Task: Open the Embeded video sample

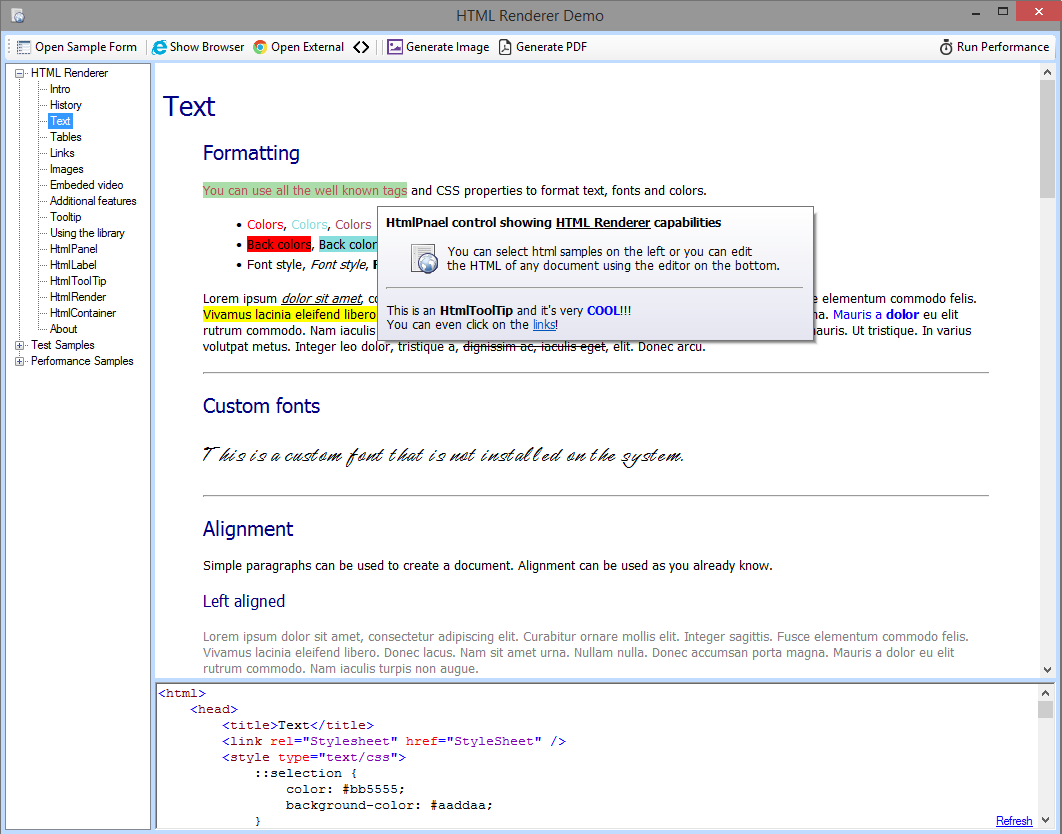Action: (87, 185)
